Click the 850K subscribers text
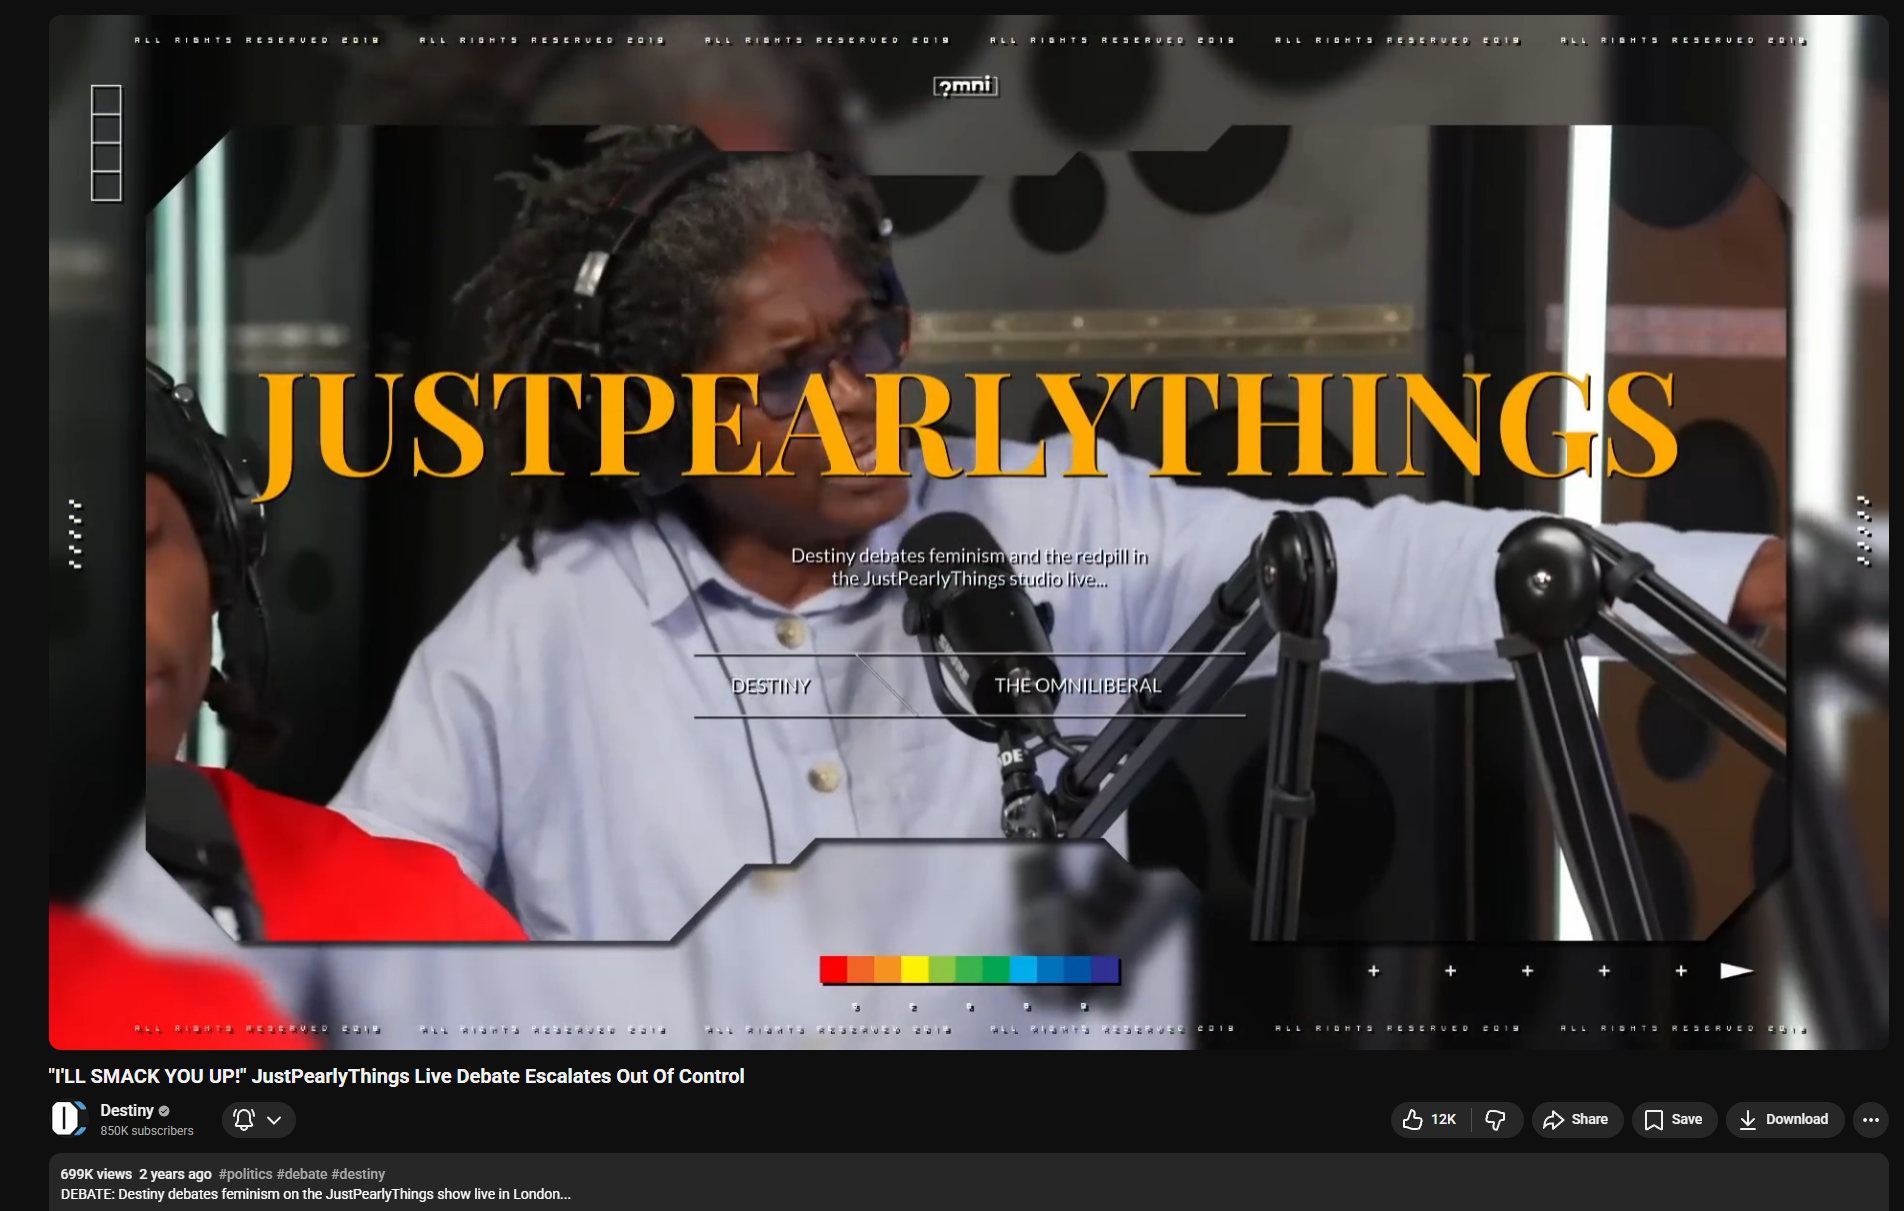Image resolution: width=1904 pixels, height=1211 pixels. click(146, 1131)
